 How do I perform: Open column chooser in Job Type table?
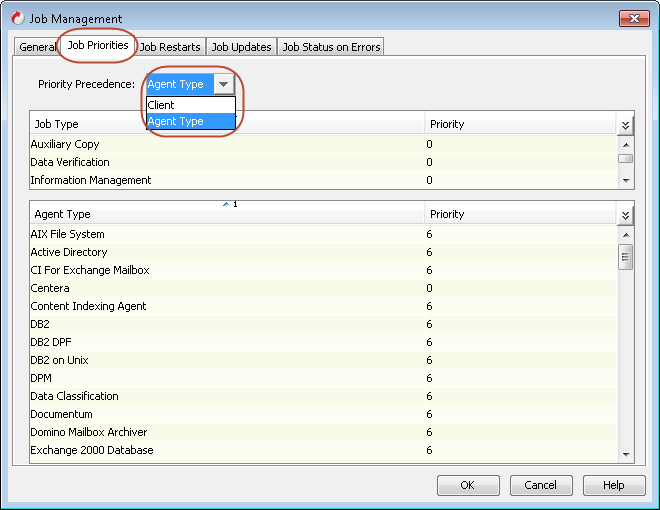(x=626, y=125)
